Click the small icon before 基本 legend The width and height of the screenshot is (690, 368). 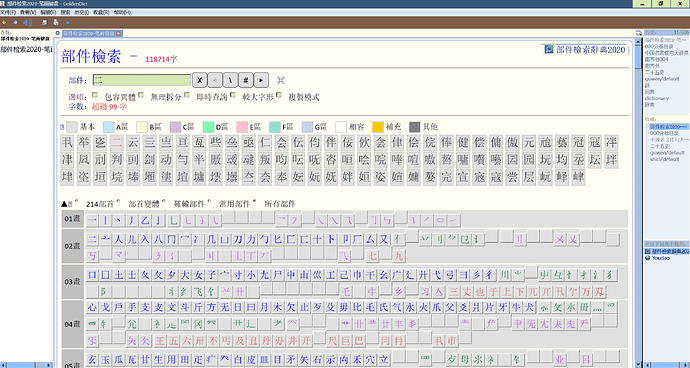coord(62,127)
